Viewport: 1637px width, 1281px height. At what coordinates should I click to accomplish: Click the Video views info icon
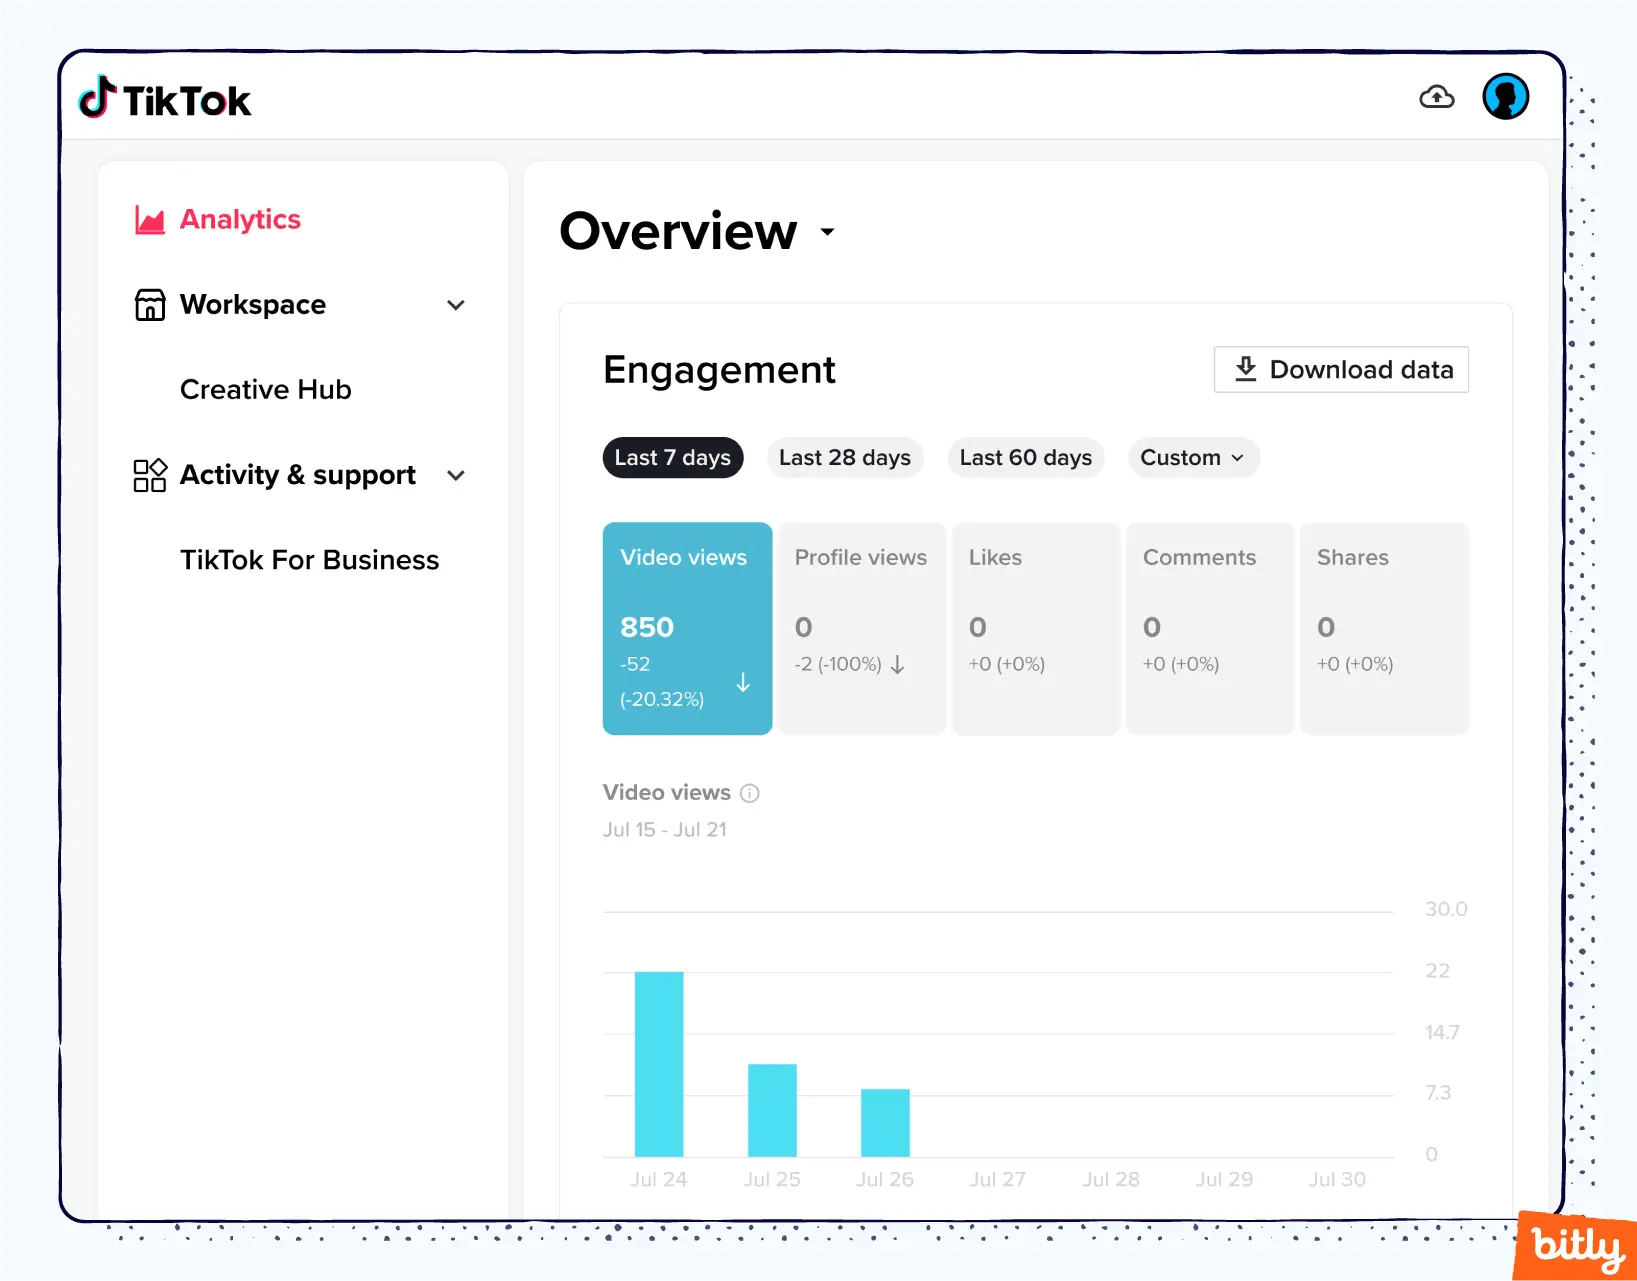tap(749, 793)
